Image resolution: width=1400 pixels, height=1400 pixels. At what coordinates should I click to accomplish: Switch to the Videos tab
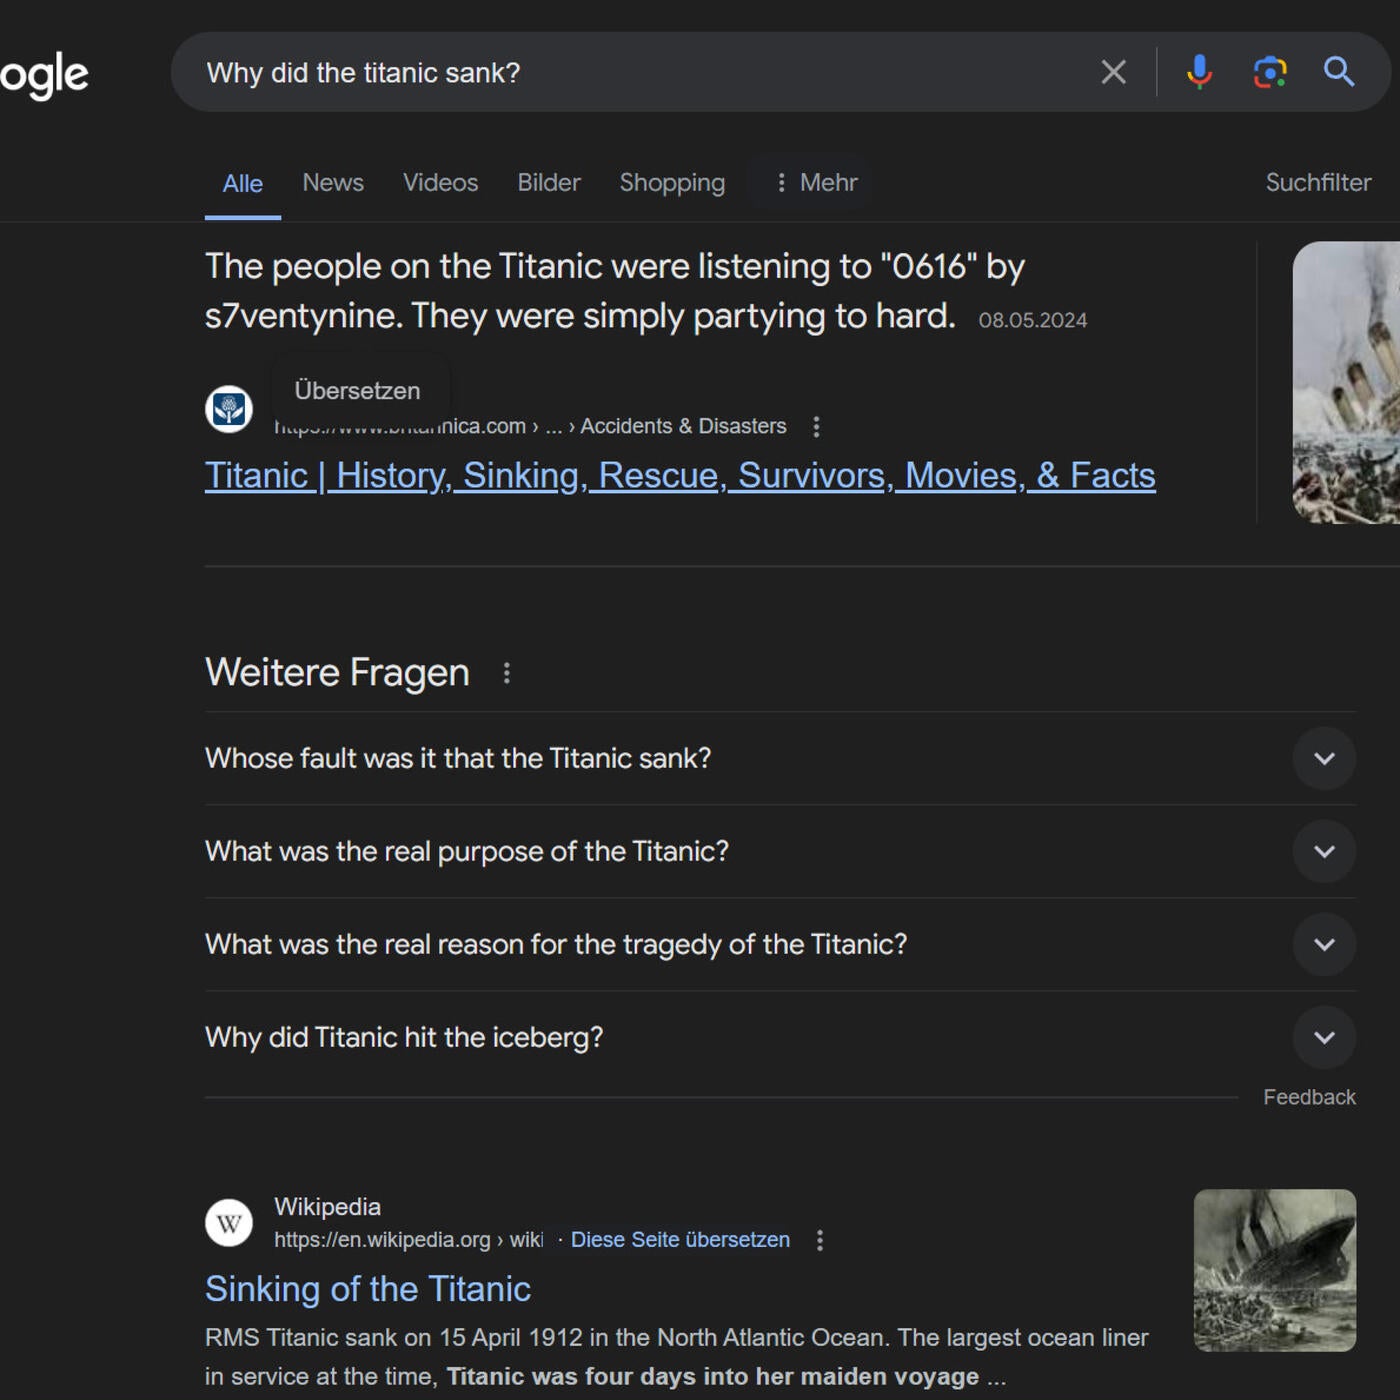point(440,182)
